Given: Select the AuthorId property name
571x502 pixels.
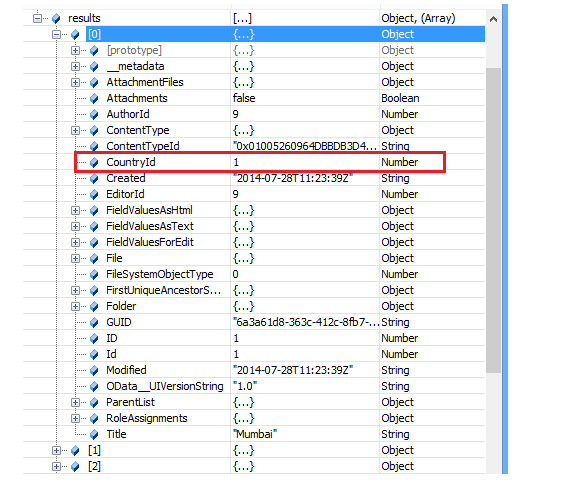Looking at the screenshot, I should point(128,114).
